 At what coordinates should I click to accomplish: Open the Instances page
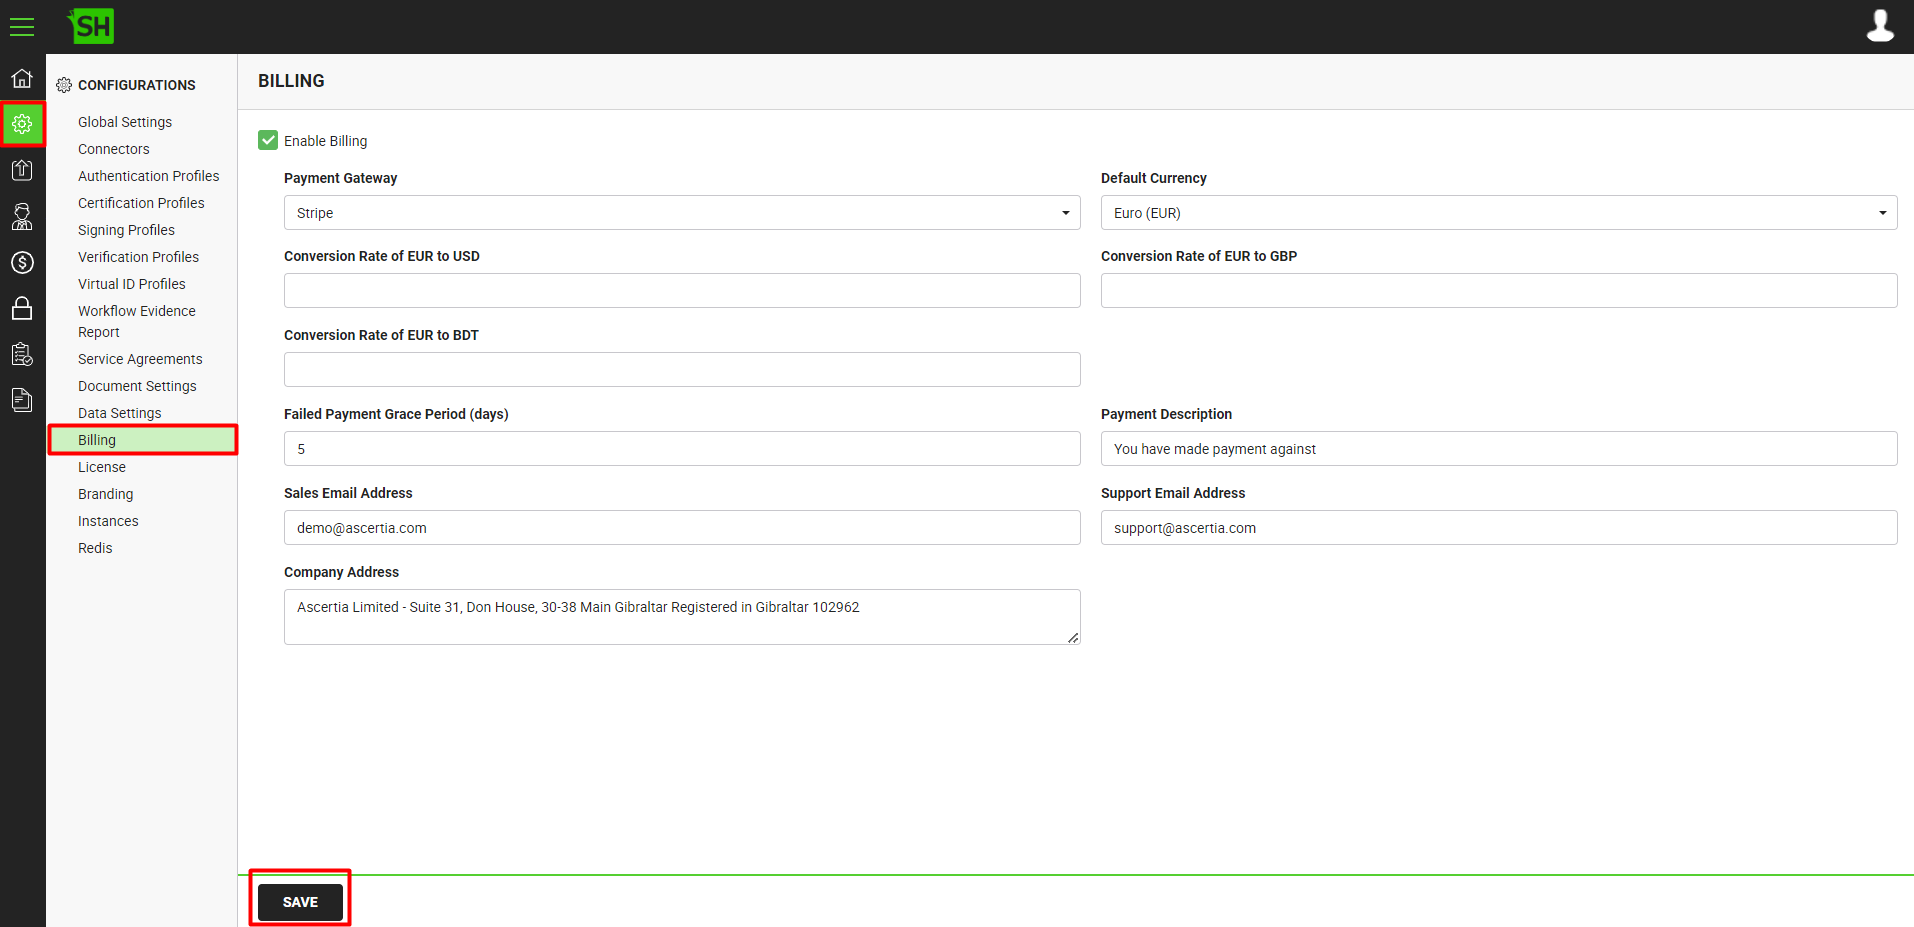pyautogui.click(x=108, y=521)
